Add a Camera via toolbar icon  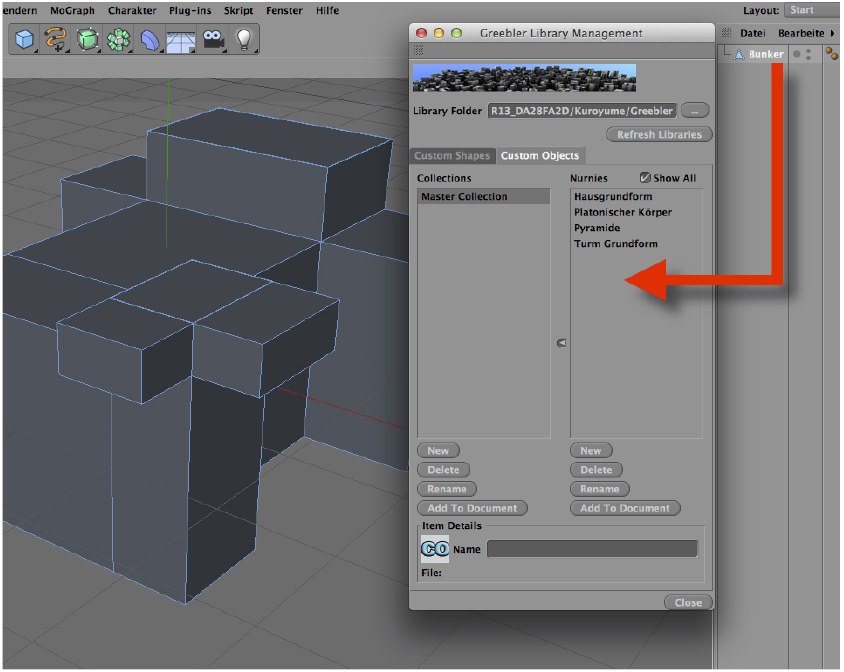coord(212,40)
